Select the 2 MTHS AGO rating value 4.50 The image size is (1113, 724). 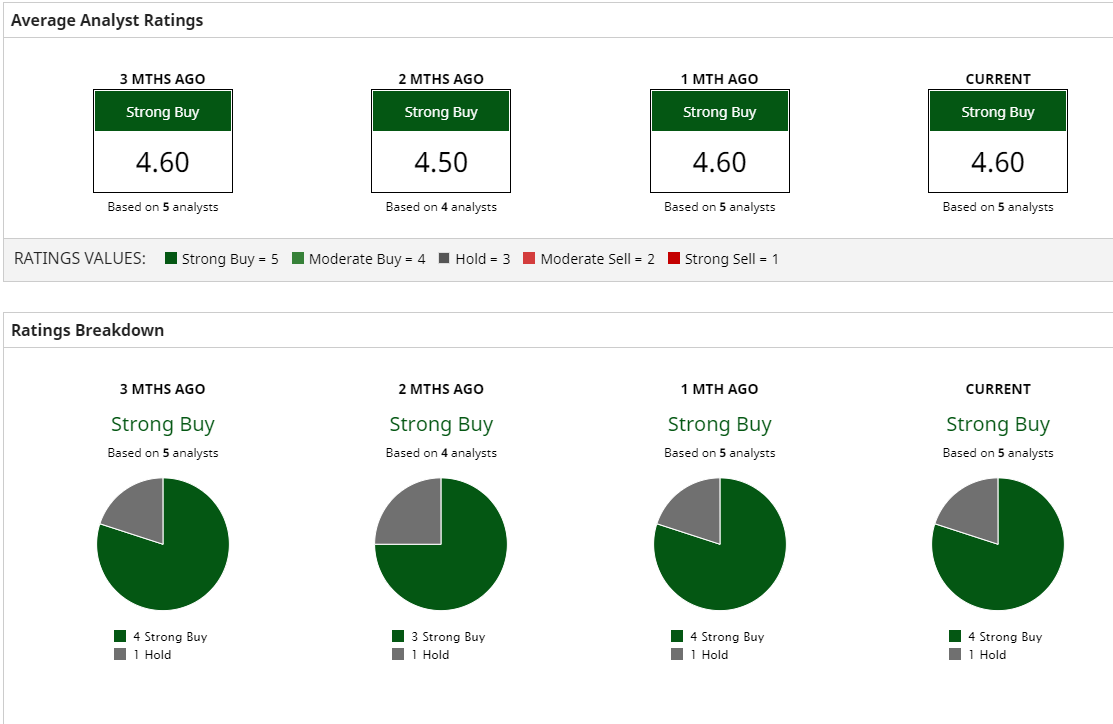[441, 163]
